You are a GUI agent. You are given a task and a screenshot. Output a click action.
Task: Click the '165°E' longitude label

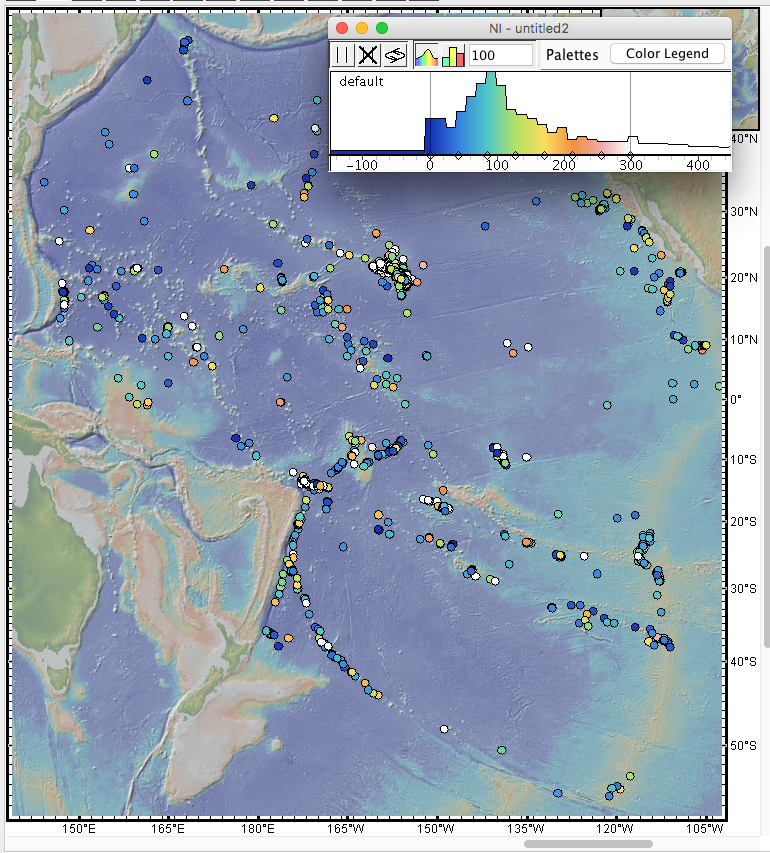point(168,829)
